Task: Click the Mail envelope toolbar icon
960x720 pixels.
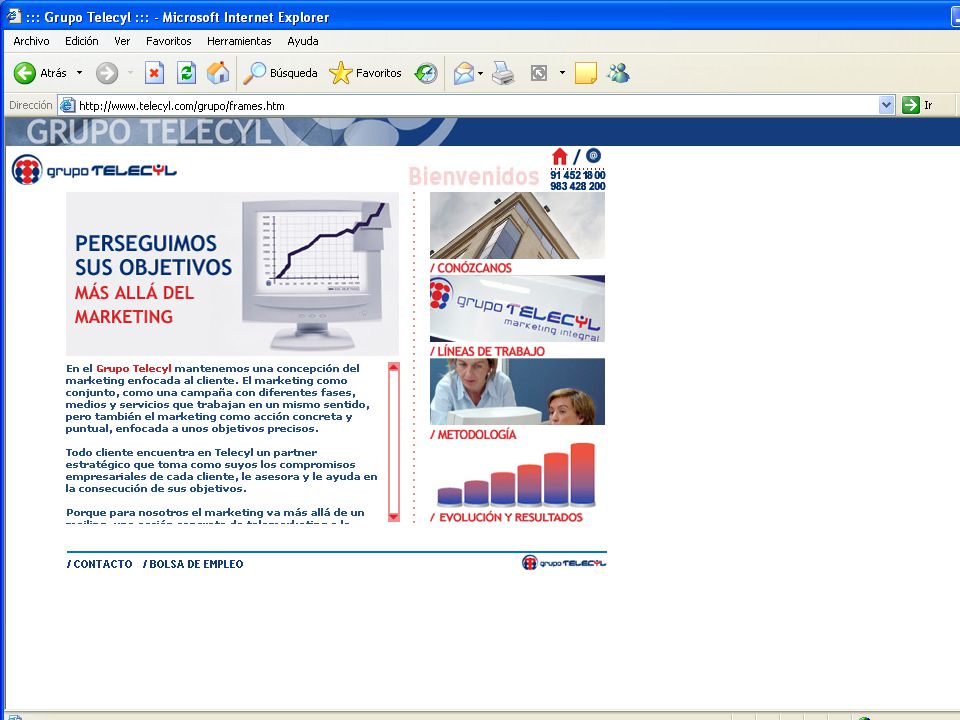Action: 463,73
